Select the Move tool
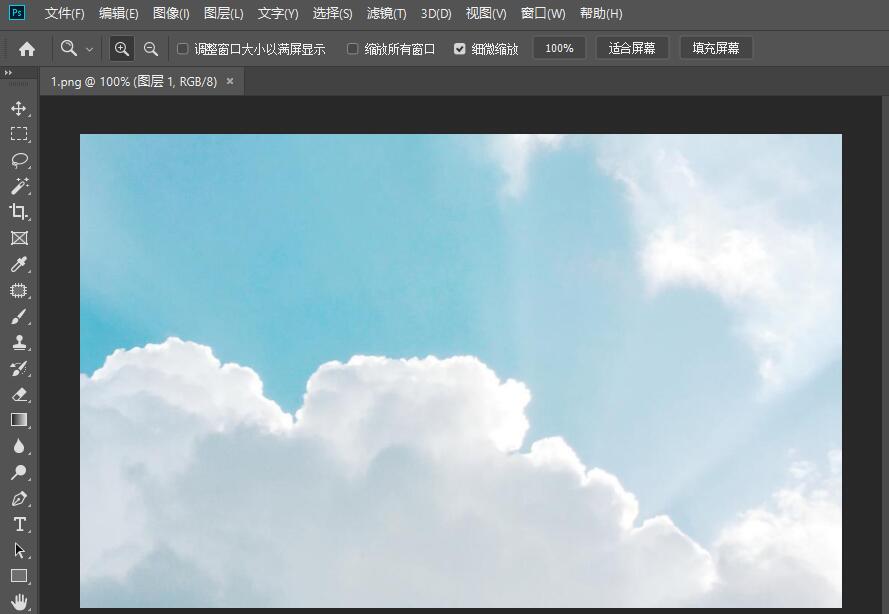 pos(19,108)
